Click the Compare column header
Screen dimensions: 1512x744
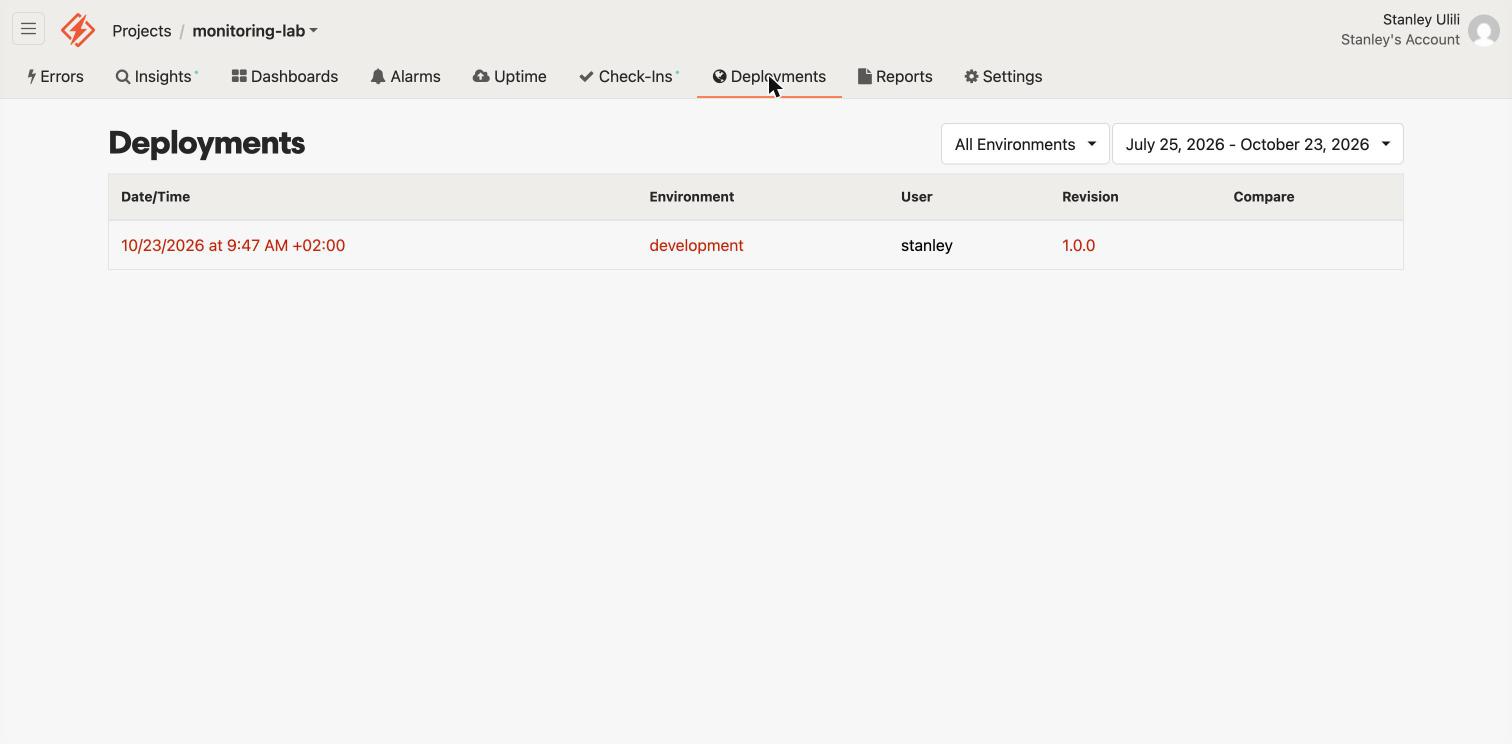[1264, 197]
